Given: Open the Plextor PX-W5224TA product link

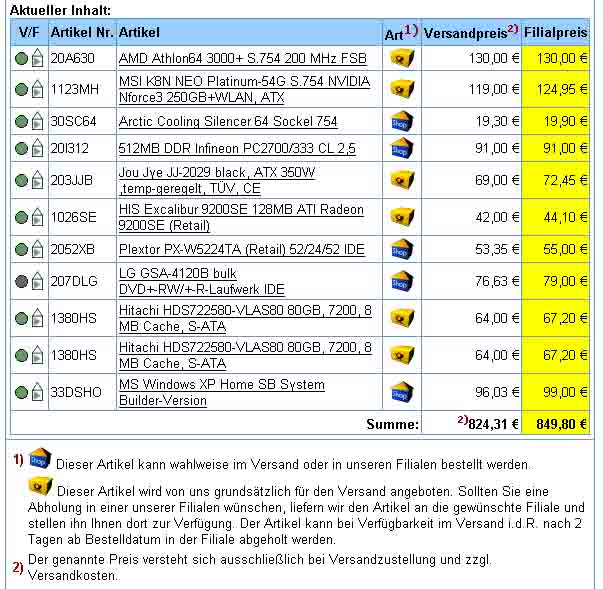Looking at the screenshot, I should (241, 248).
